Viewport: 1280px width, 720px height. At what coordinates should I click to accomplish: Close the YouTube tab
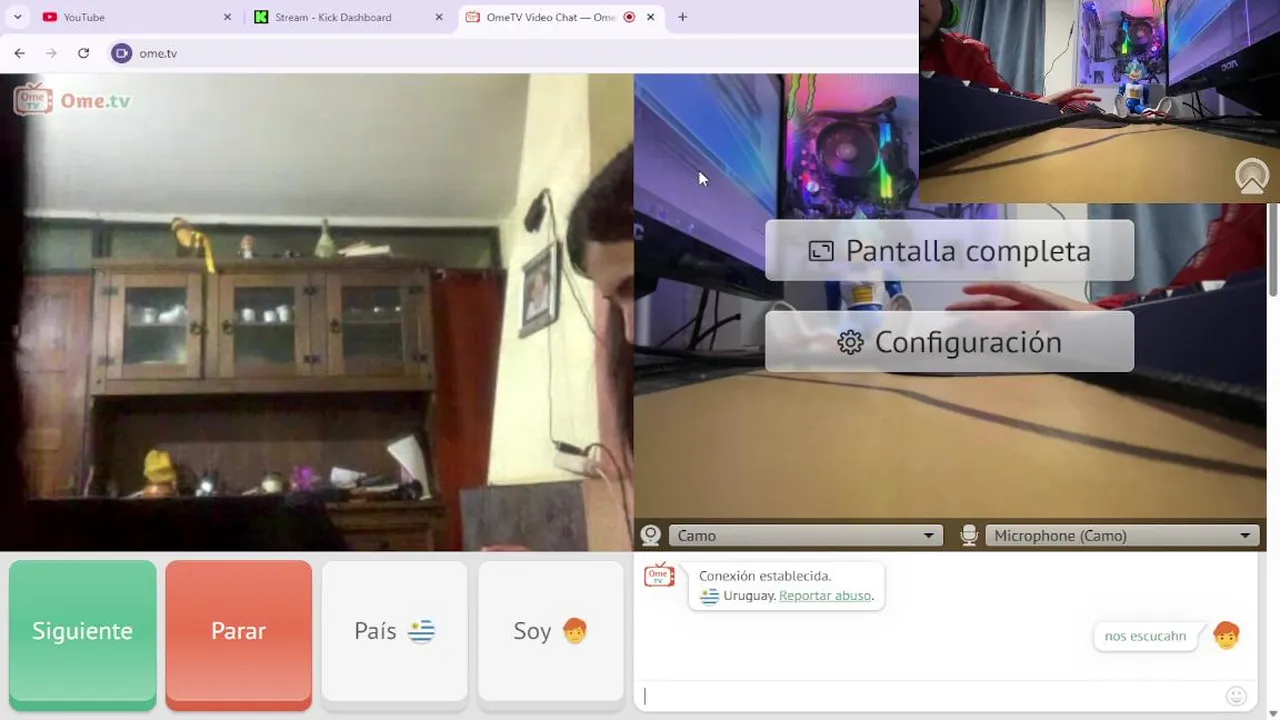227,17
